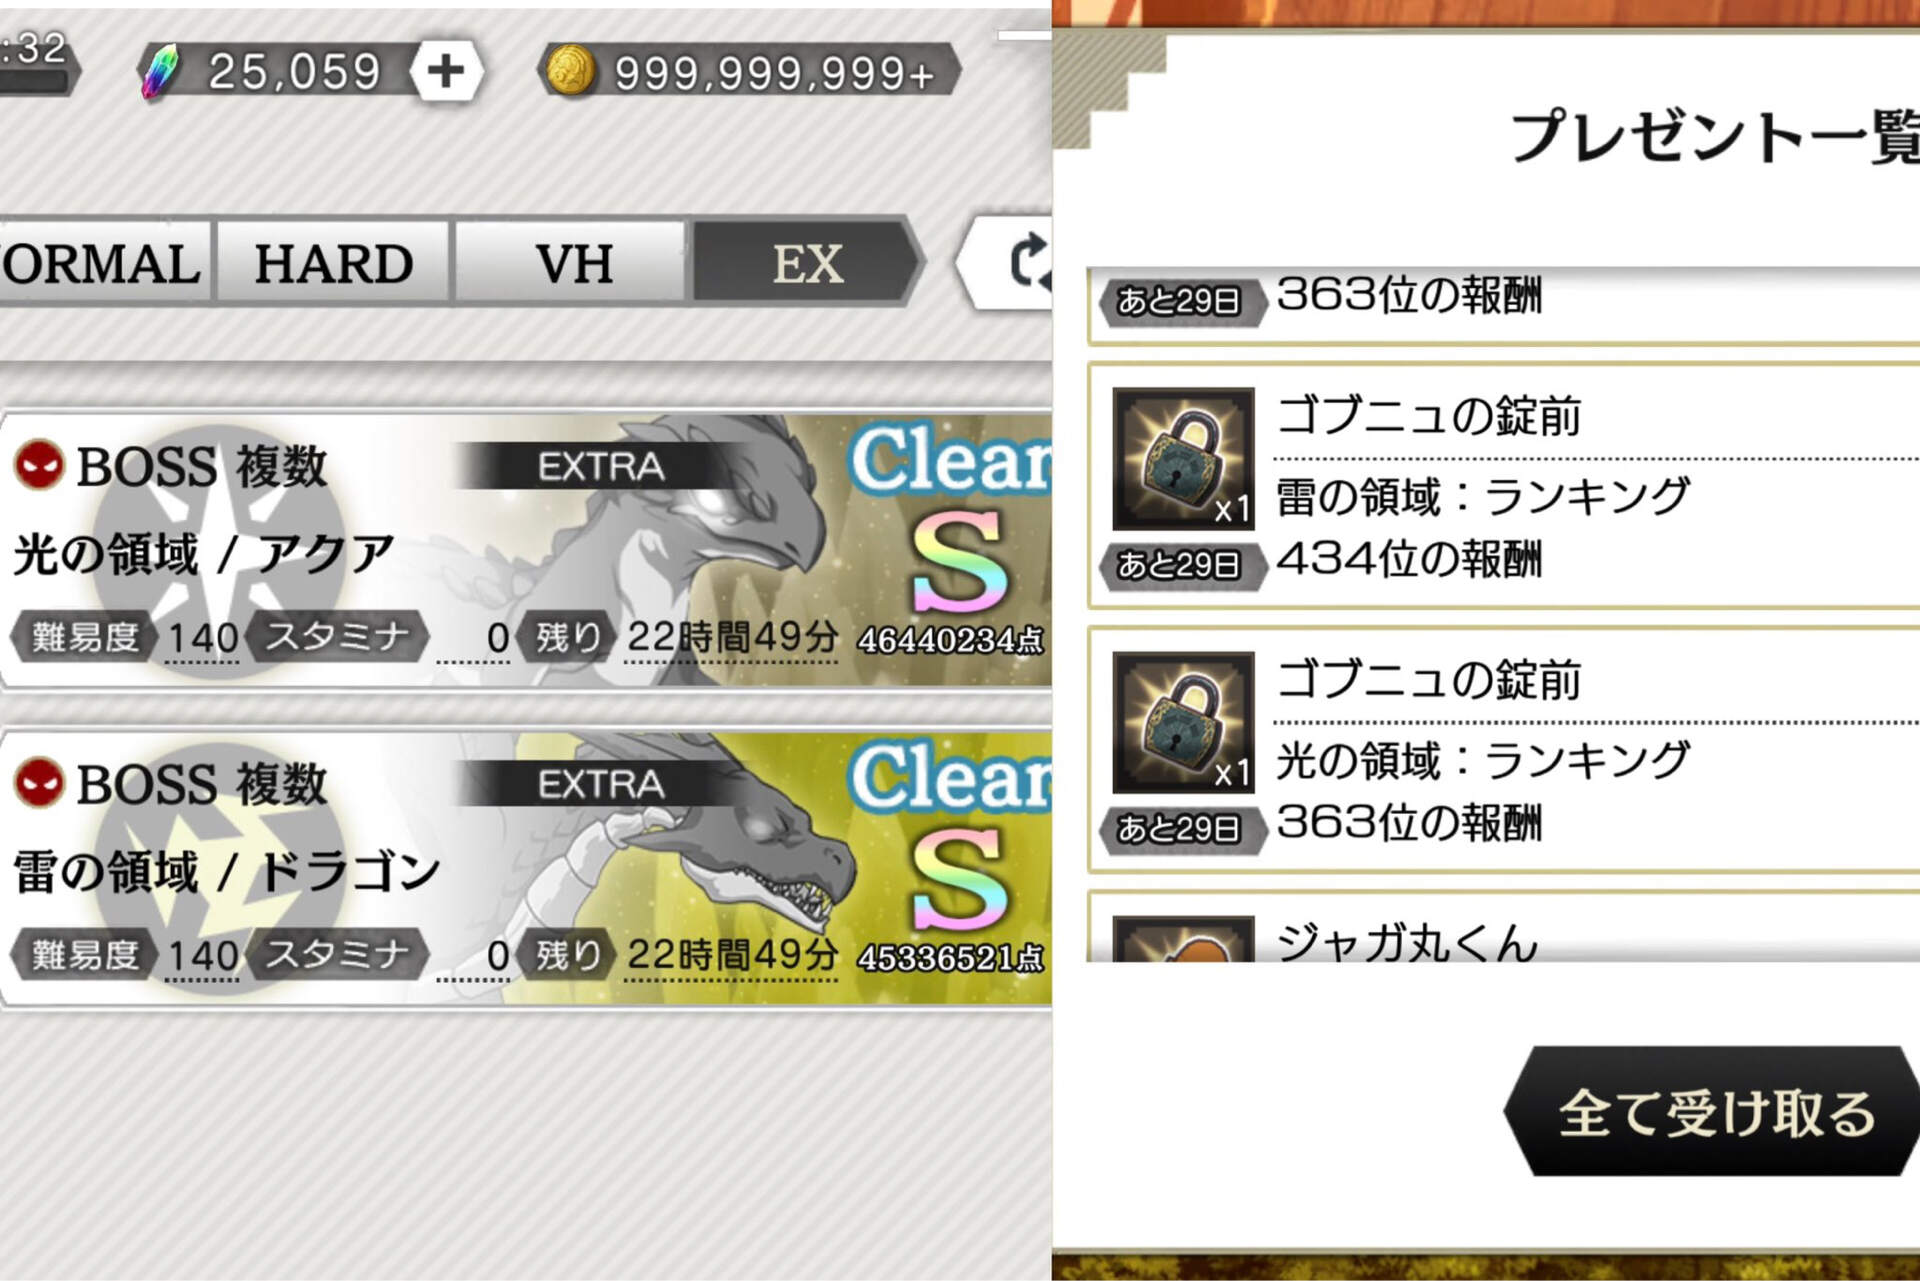Open the 雷の領域 / ドラゴン boss quest
The image size is (1920, 1281).
pos(526,867)
